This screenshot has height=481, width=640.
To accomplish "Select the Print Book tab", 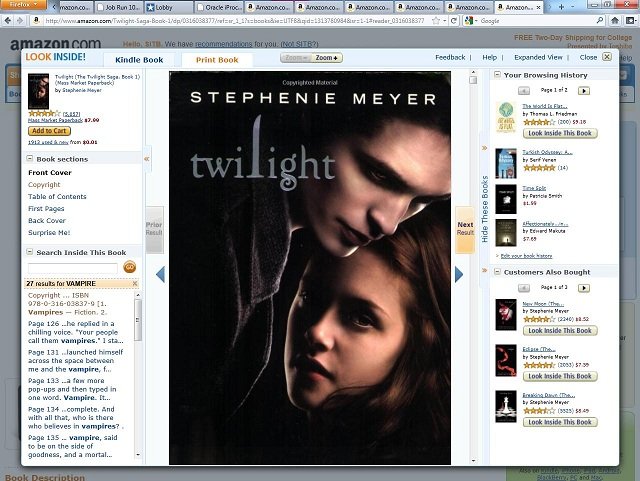I will (217, 60).
